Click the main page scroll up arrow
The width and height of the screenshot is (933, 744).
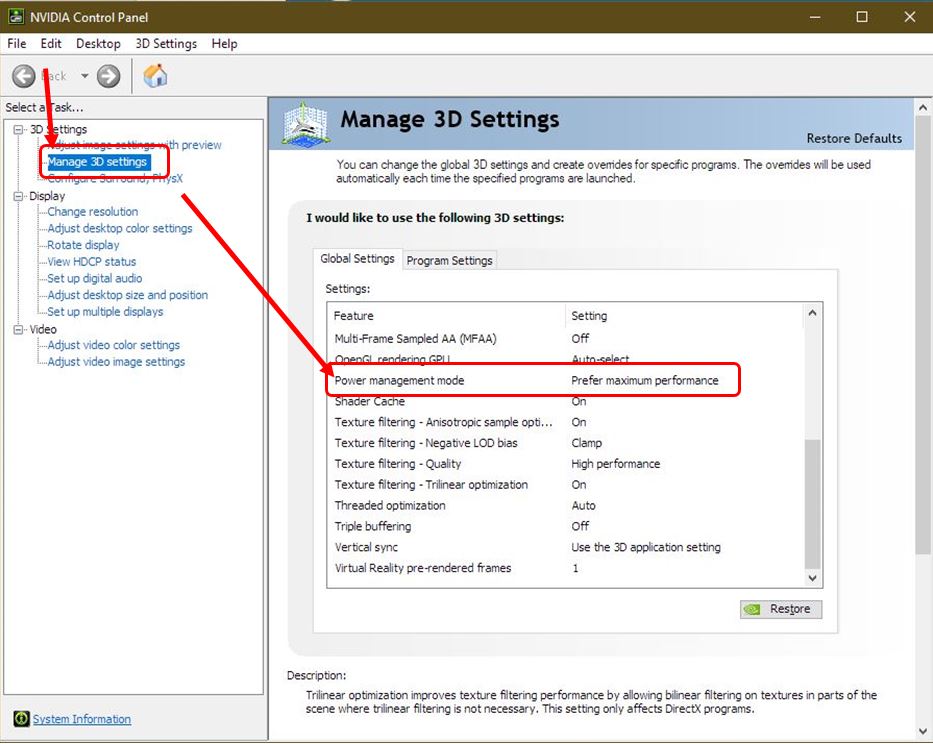923,108
